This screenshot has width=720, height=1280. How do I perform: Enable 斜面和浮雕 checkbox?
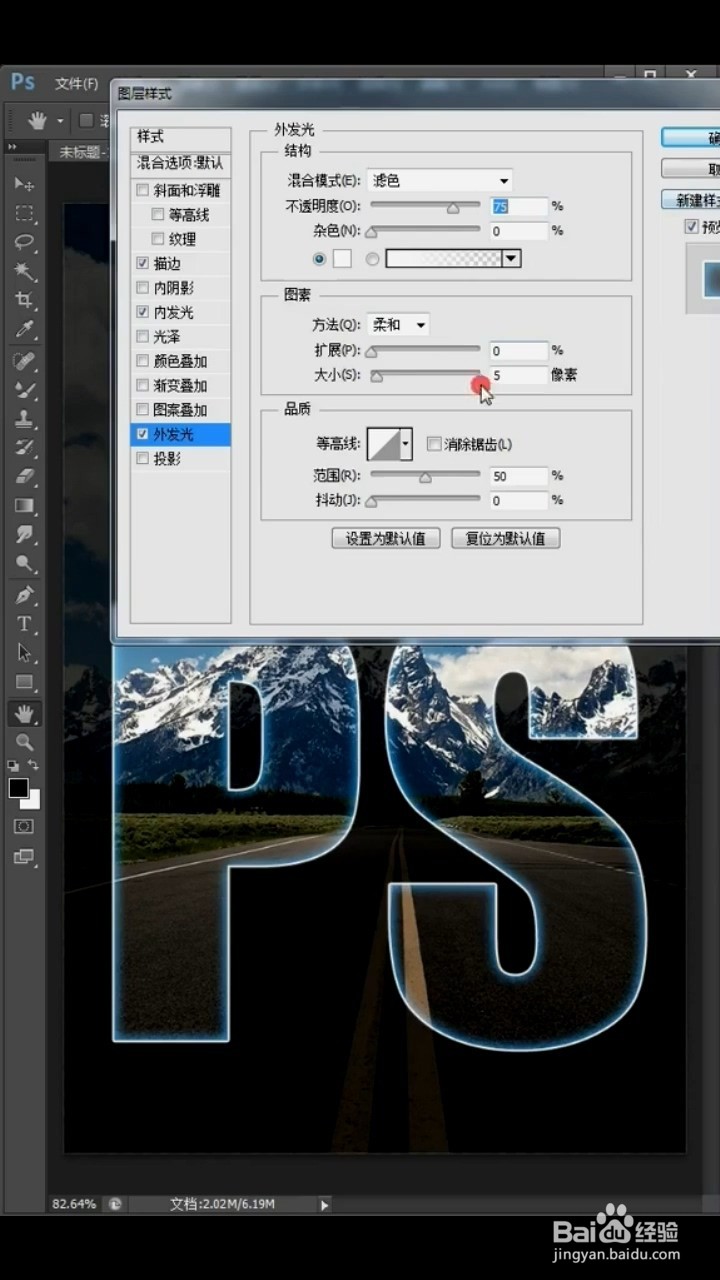[143, 190]
